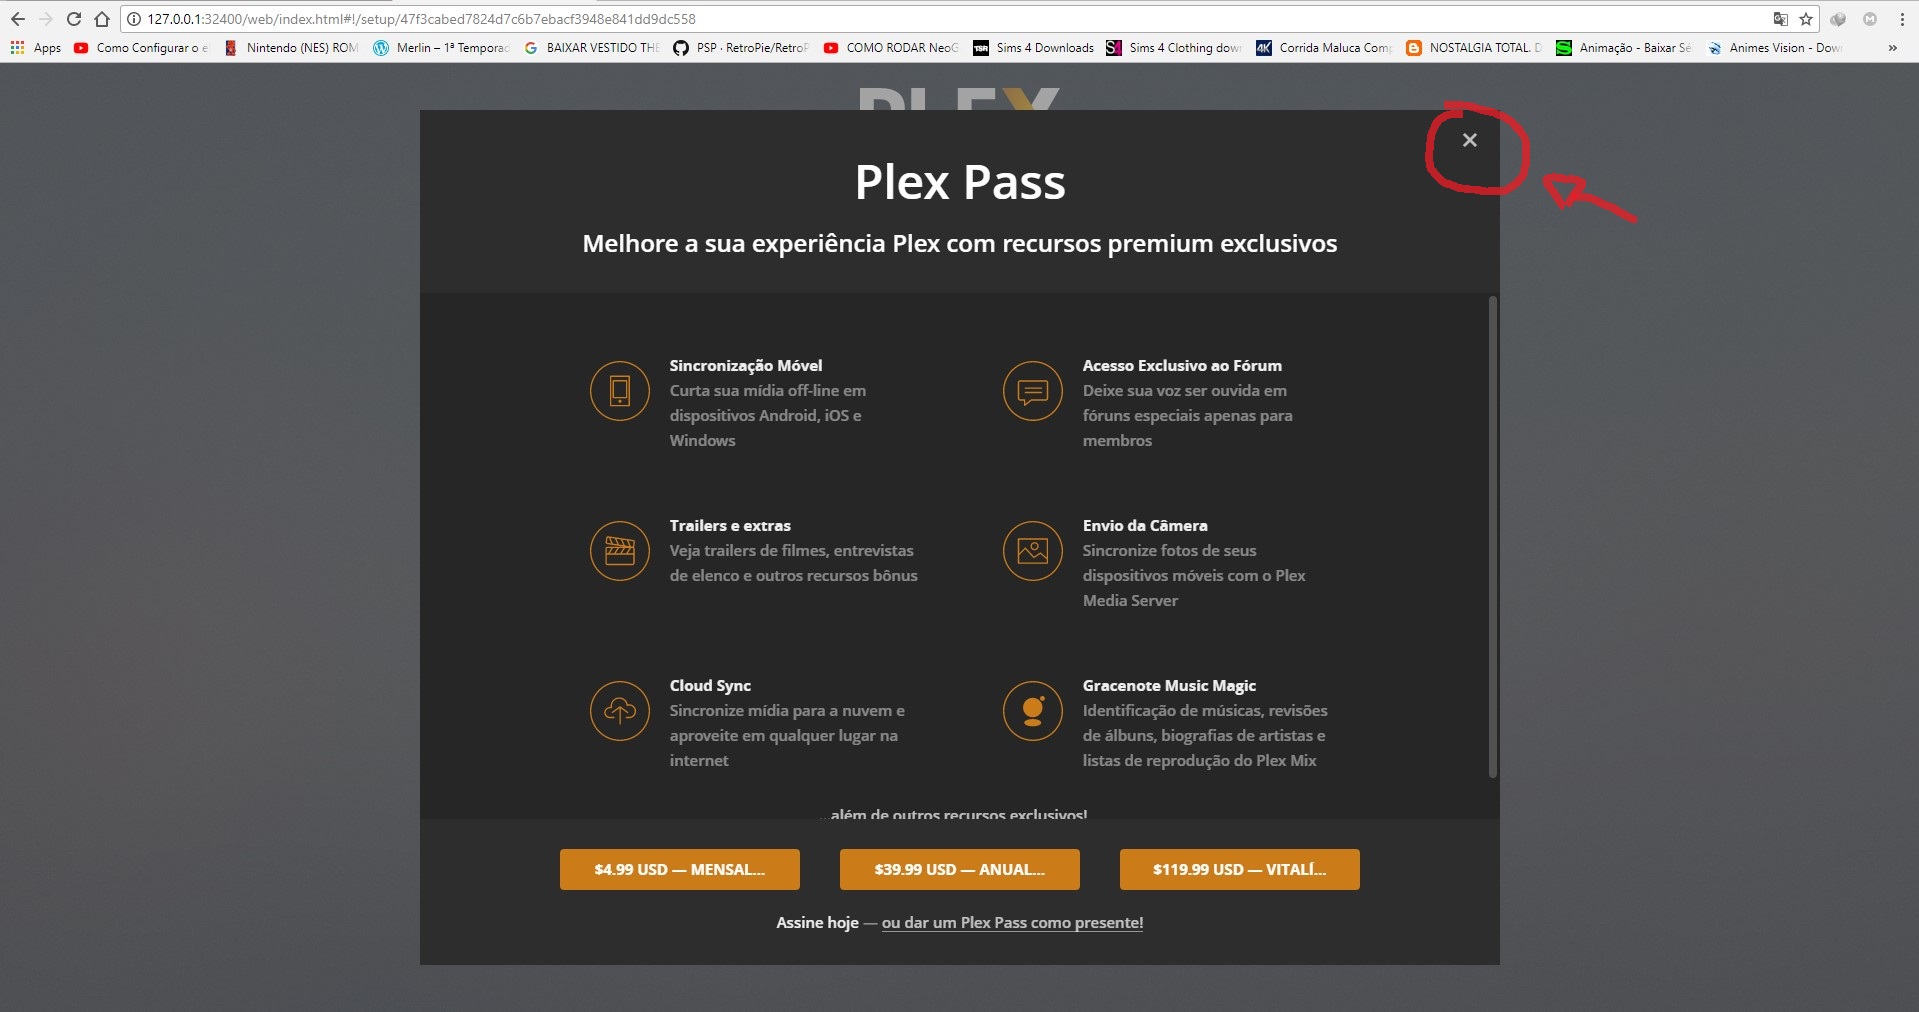
Task: Open the browser home page
Action: pos(102,19)
